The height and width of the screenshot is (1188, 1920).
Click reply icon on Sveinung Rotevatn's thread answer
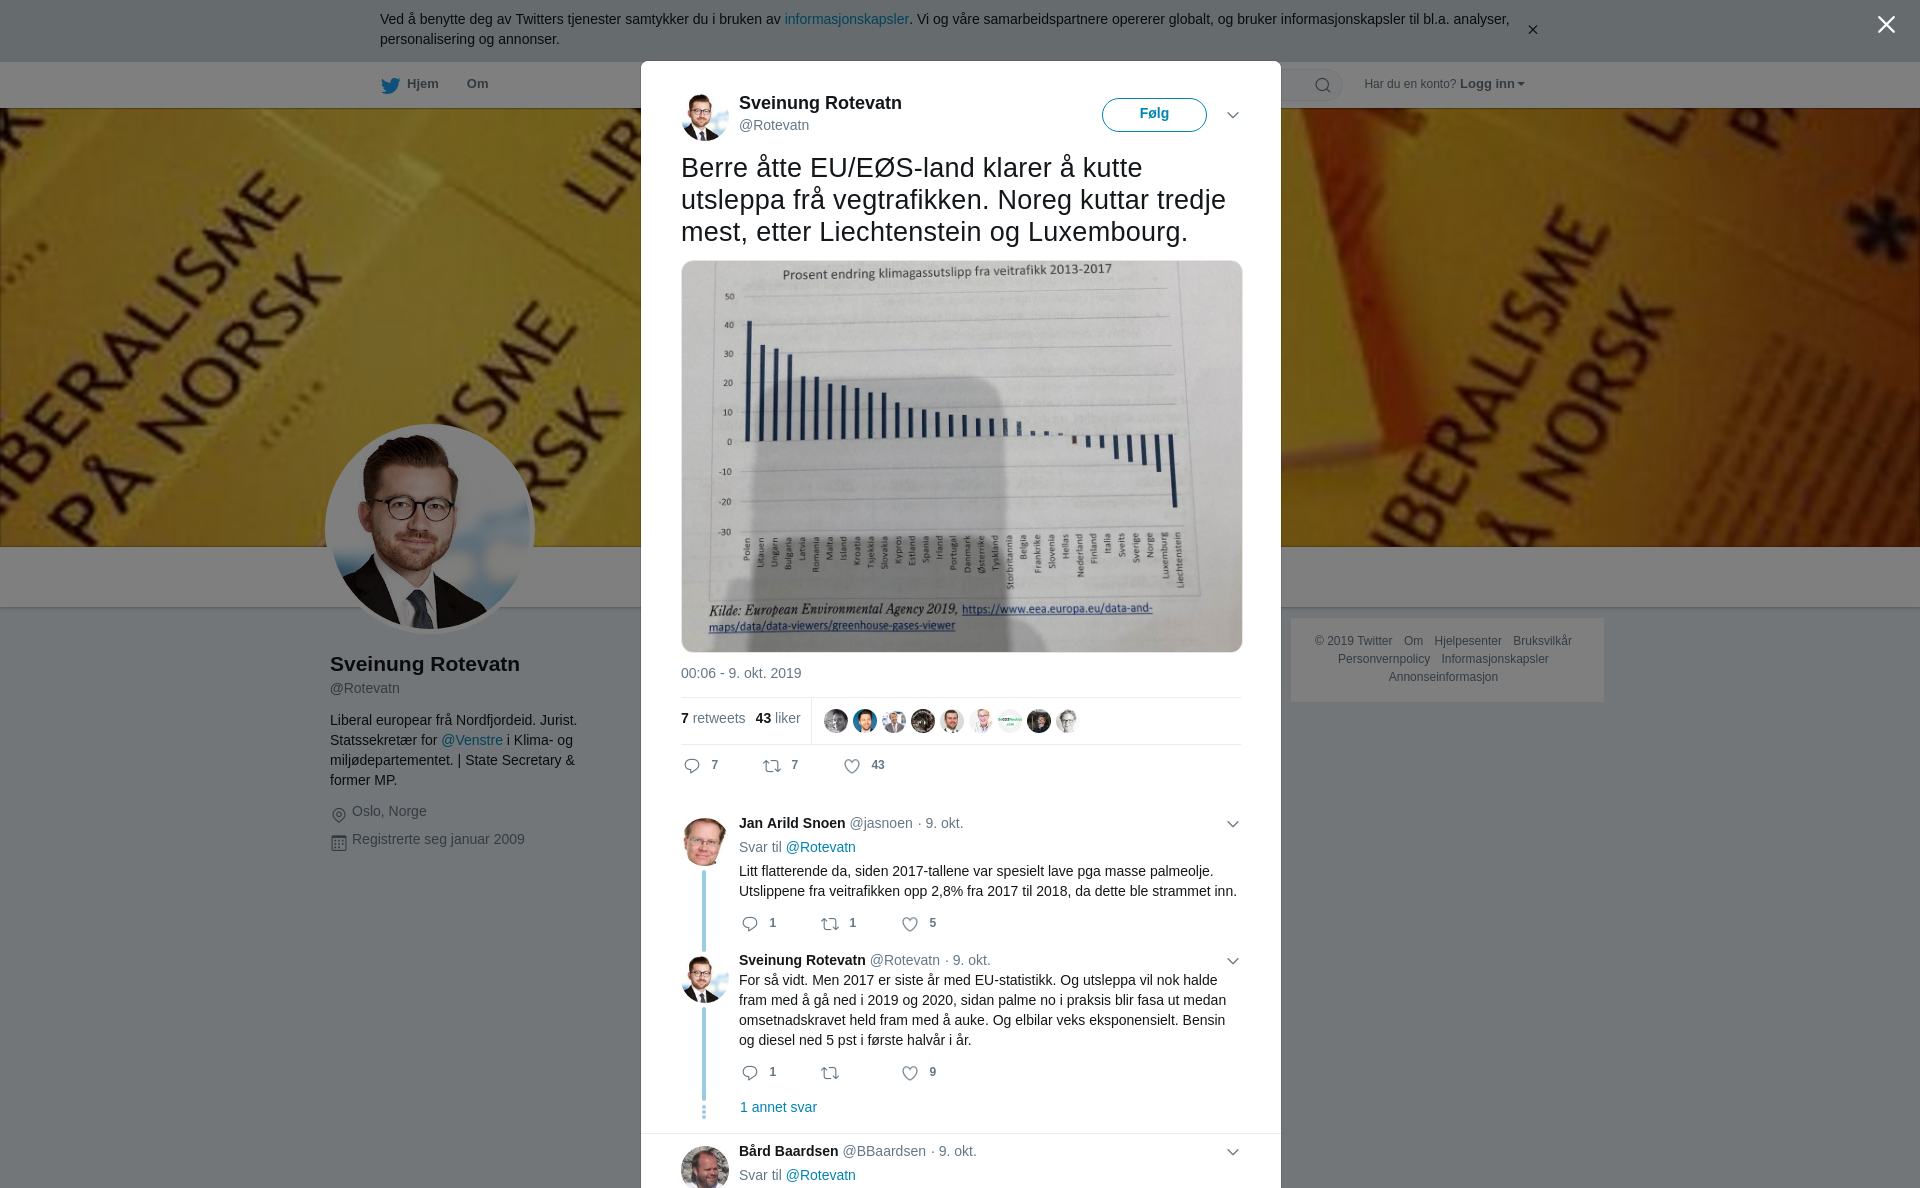750,1073
